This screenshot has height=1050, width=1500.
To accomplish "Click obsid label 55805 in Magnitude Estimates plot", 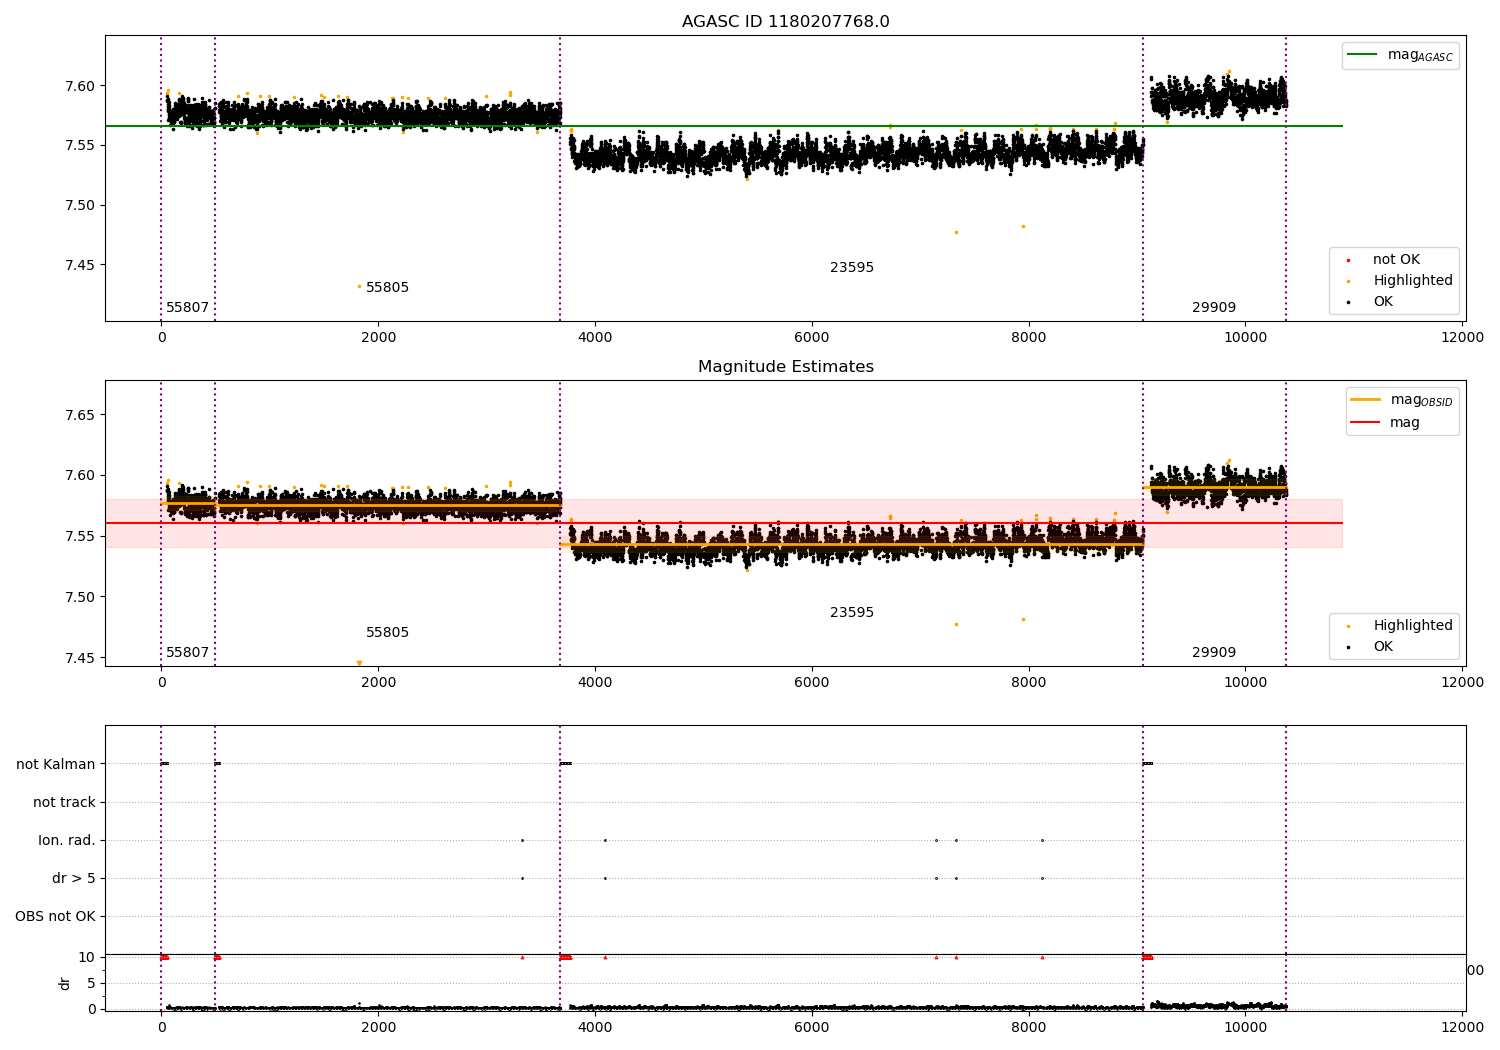I will point(387,633).
